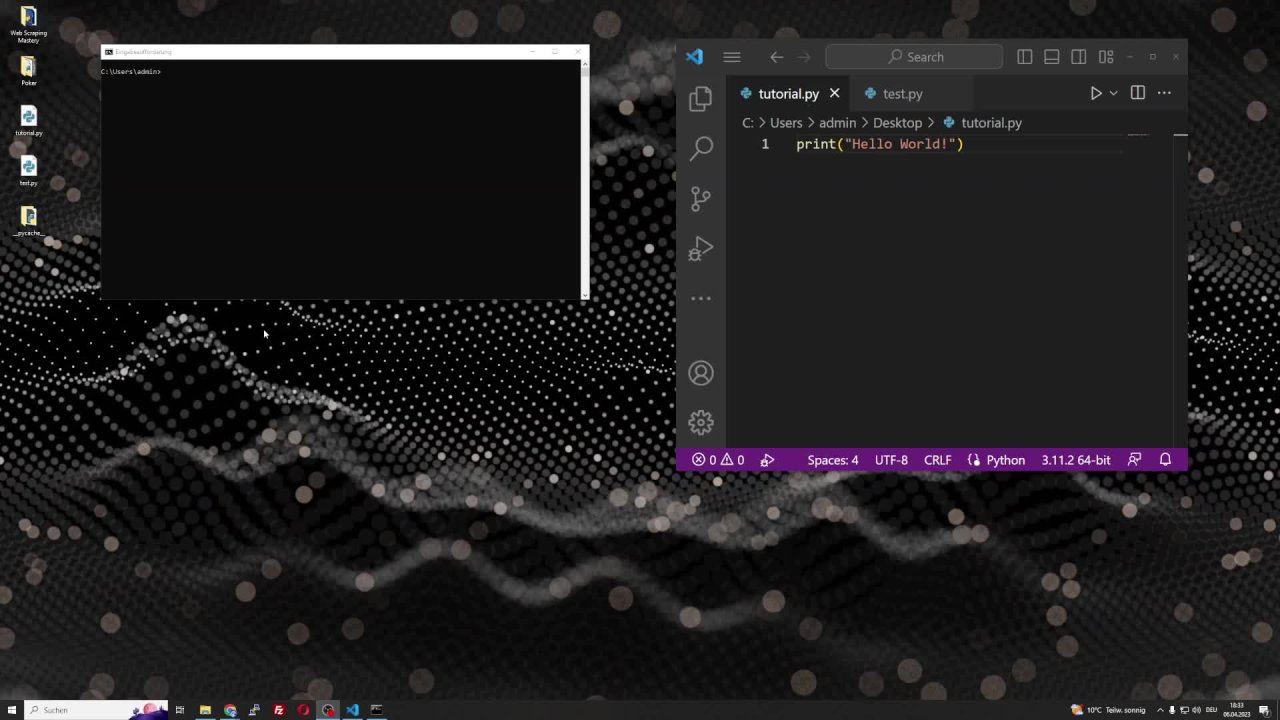The height and width of the screenshot is (720, 1280).
Task: Switch to the test.py editor tab
Action: tap(902, 94)
